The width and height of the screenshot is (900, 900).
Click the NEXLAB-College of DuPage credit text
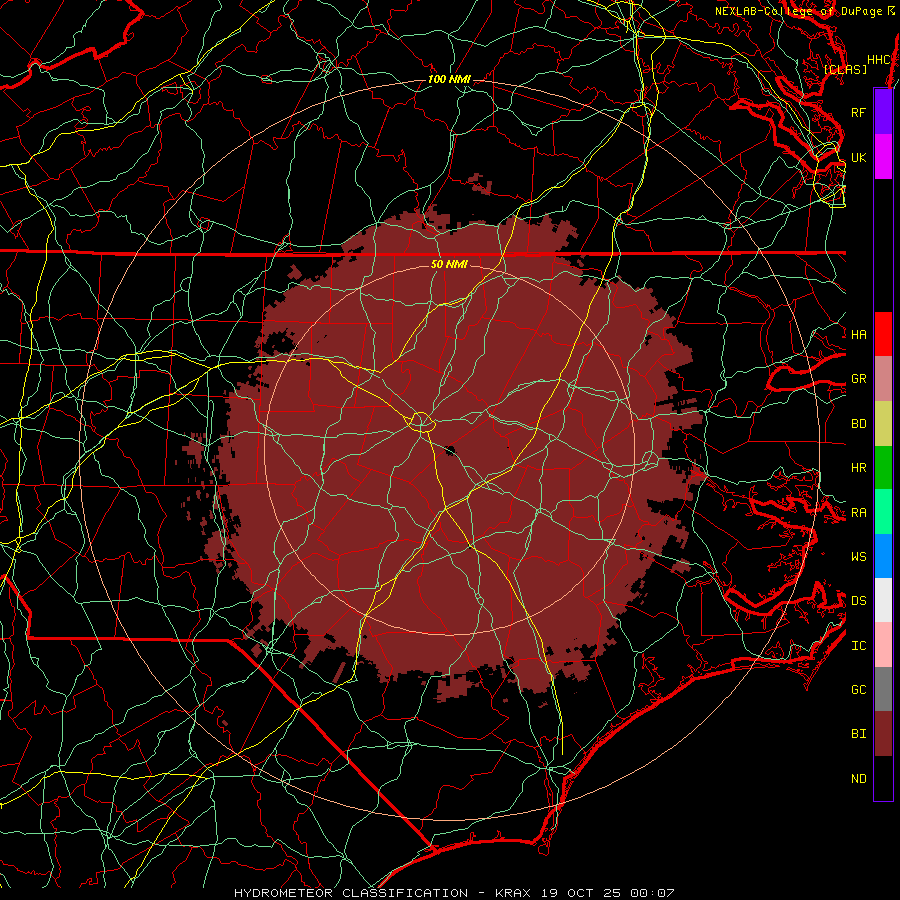(798, 11)
